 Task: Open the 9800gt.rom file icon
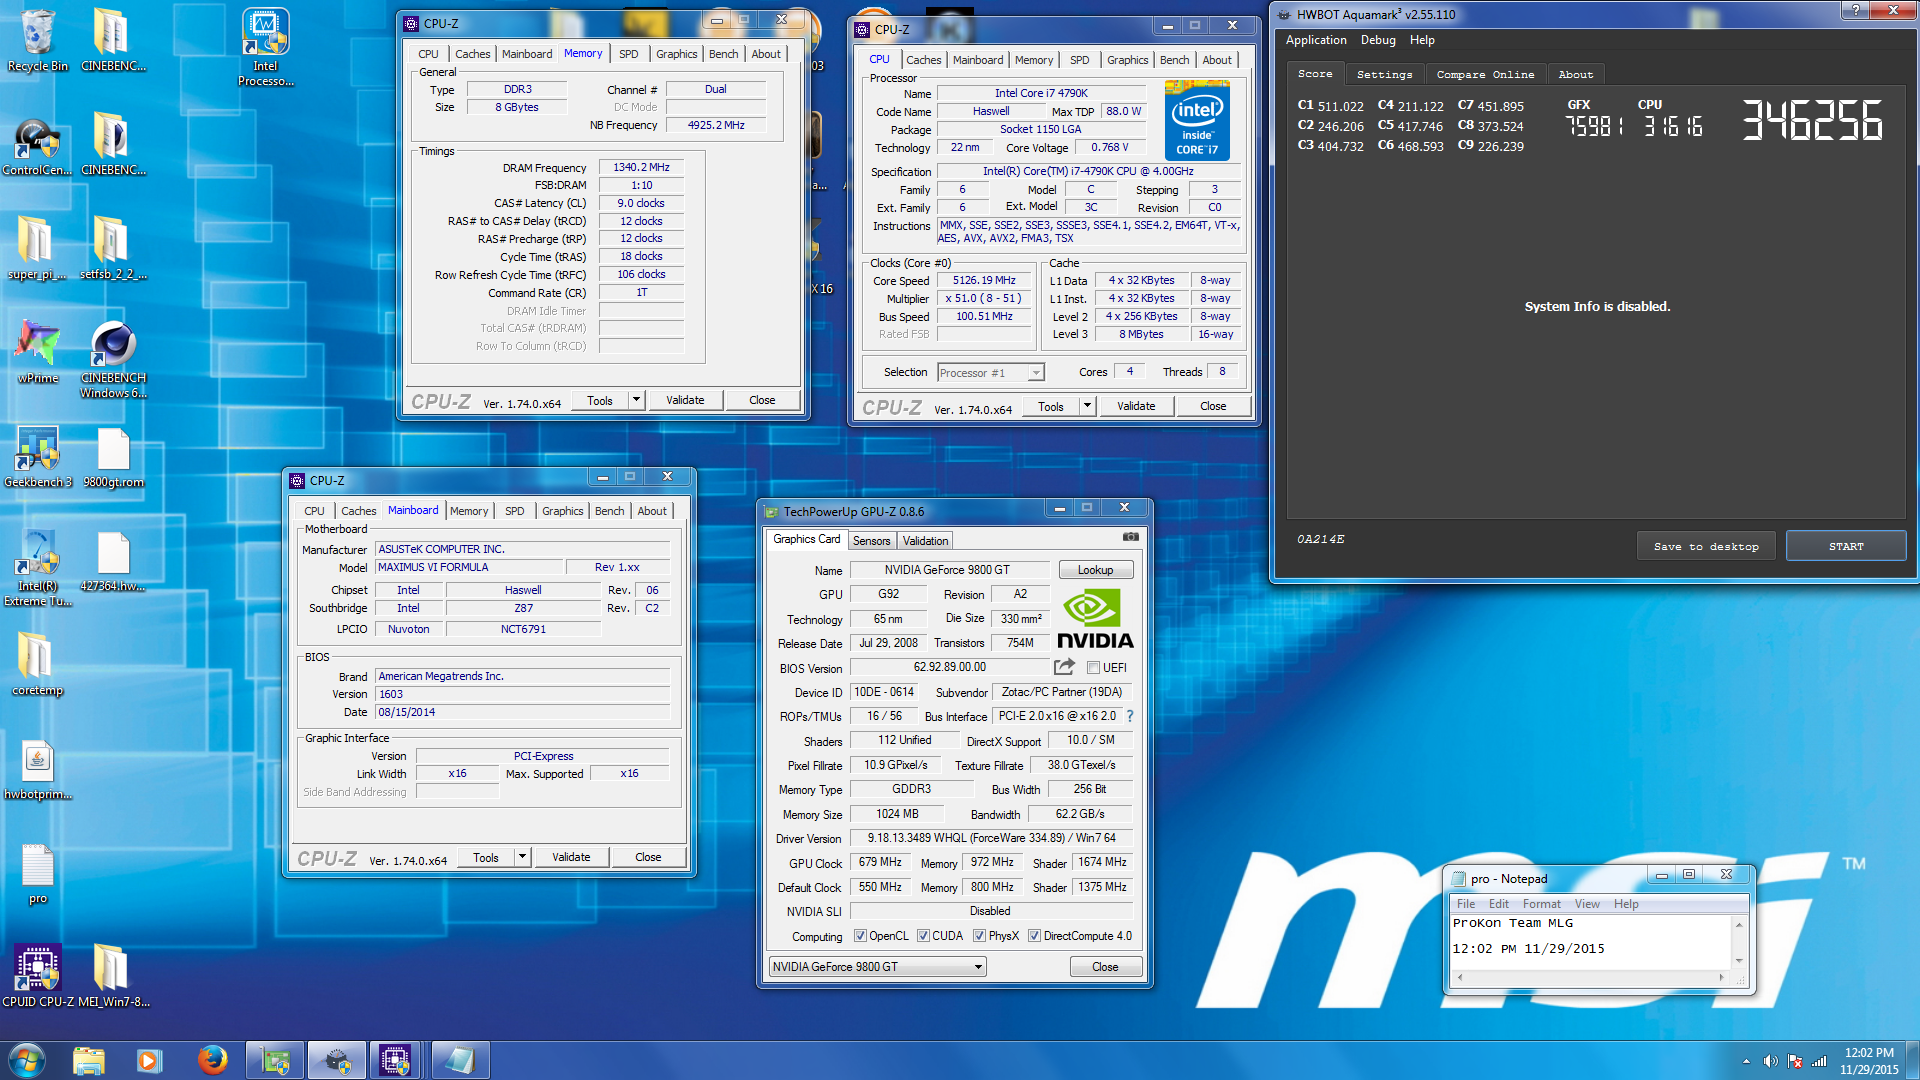pyautogui.click(x=113, y=457)
